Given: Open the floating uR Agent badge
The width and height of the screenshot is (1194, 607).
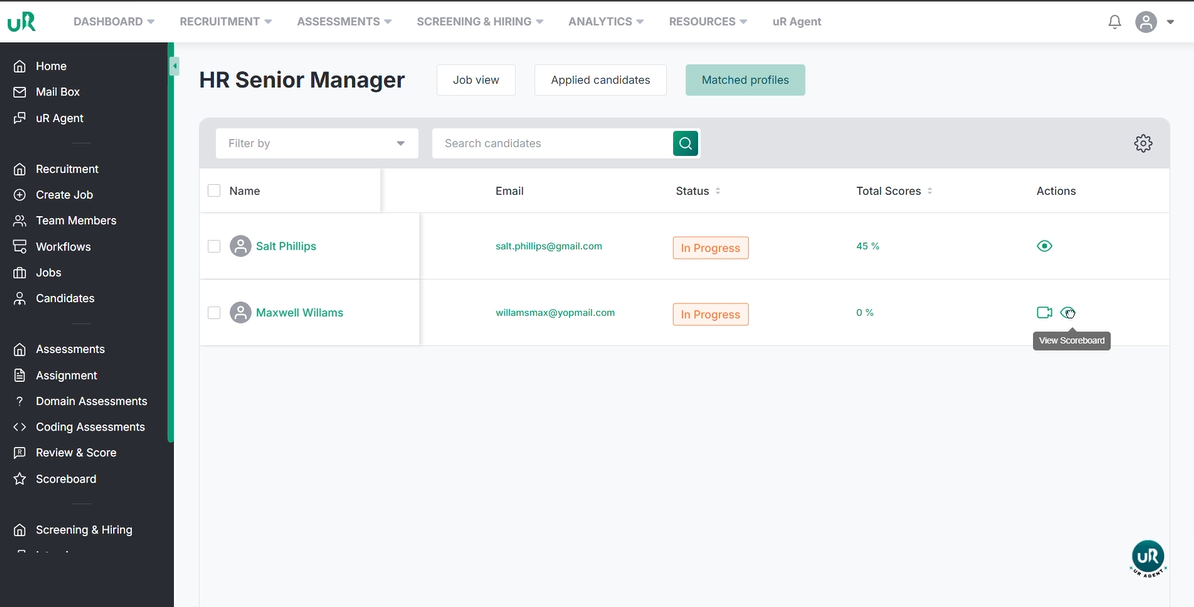Looking at the screenshot, I should (x=1148, y=558).
